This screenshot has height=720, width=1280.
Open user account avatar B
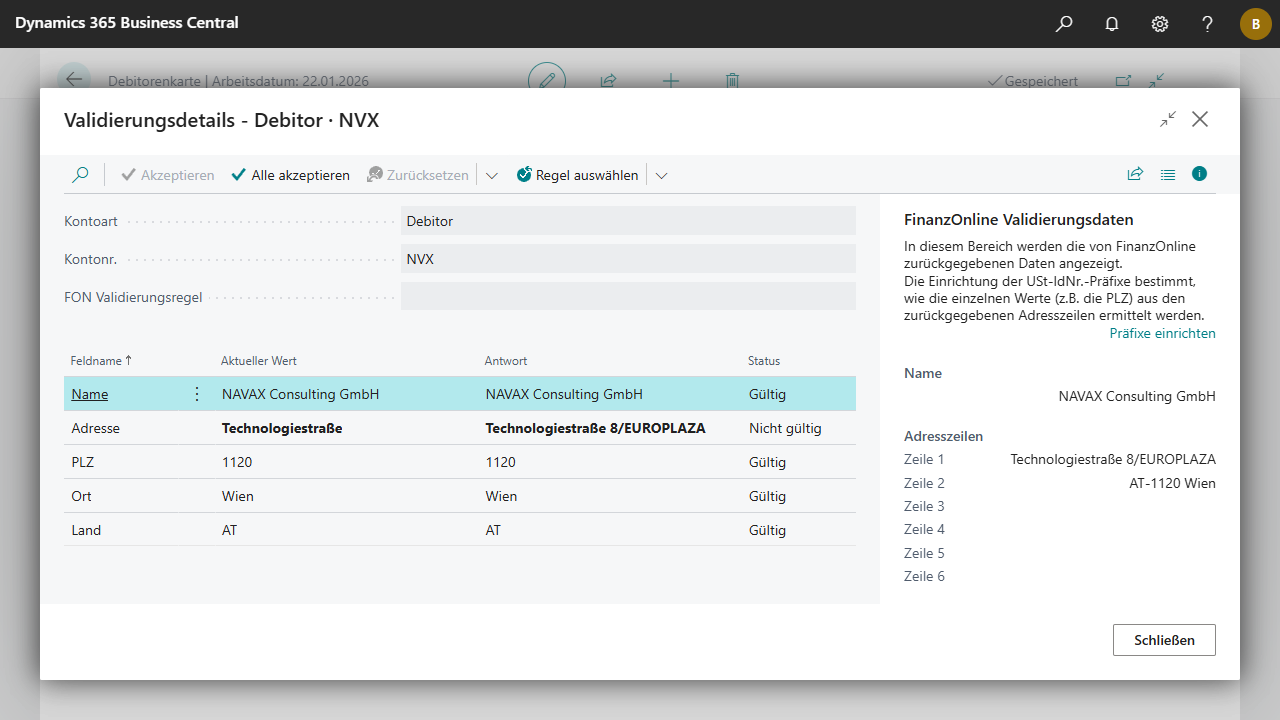[1256, 23]
